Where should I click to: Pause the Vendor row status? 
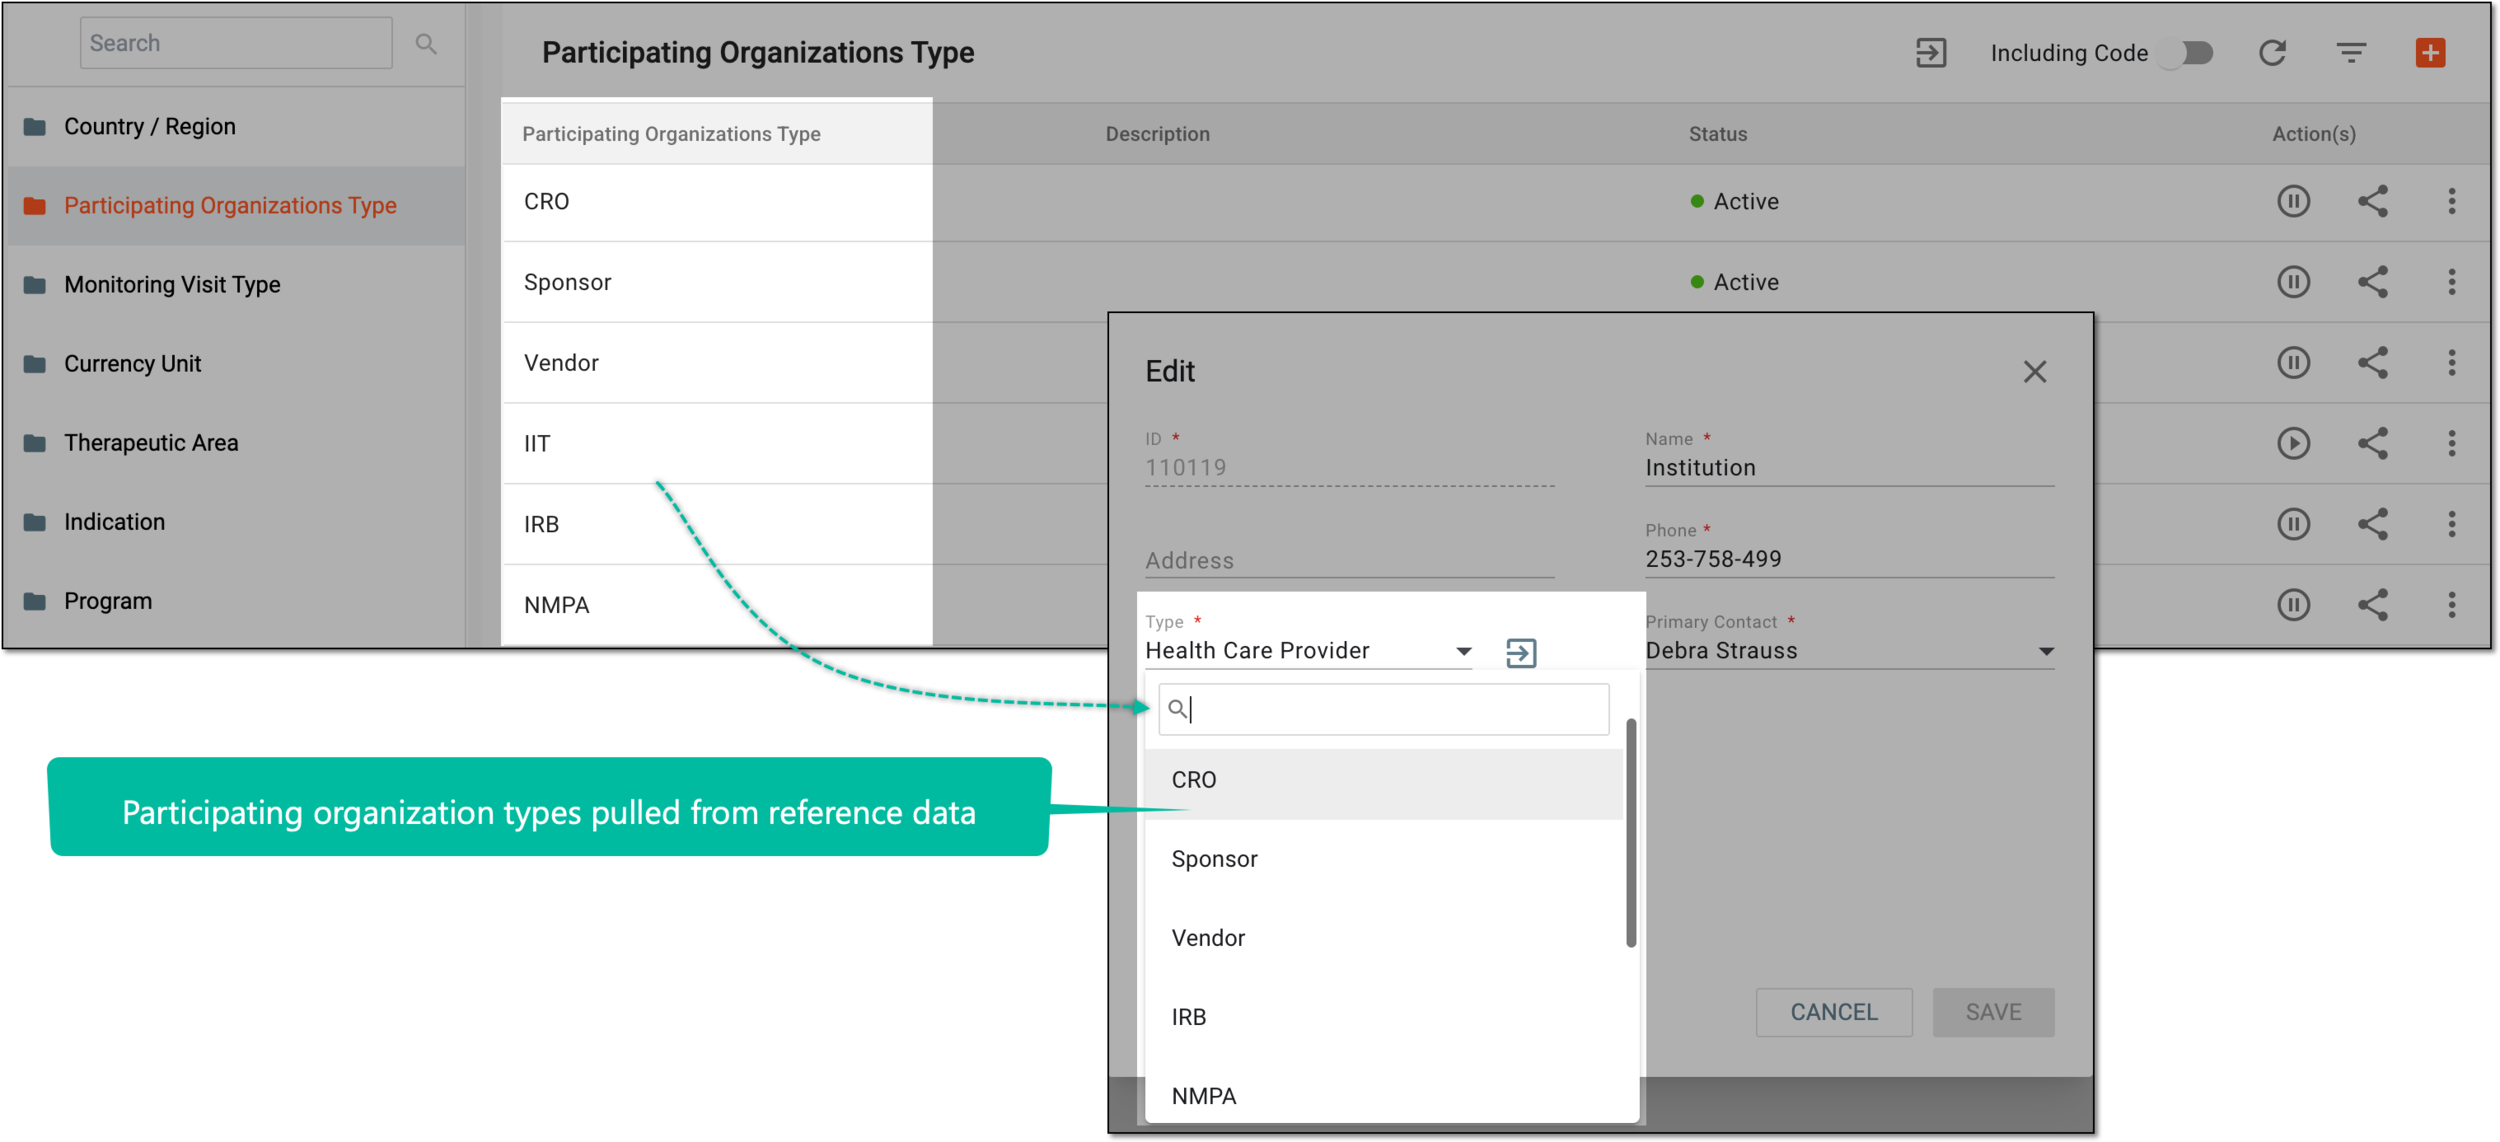tap(2294, 363)
